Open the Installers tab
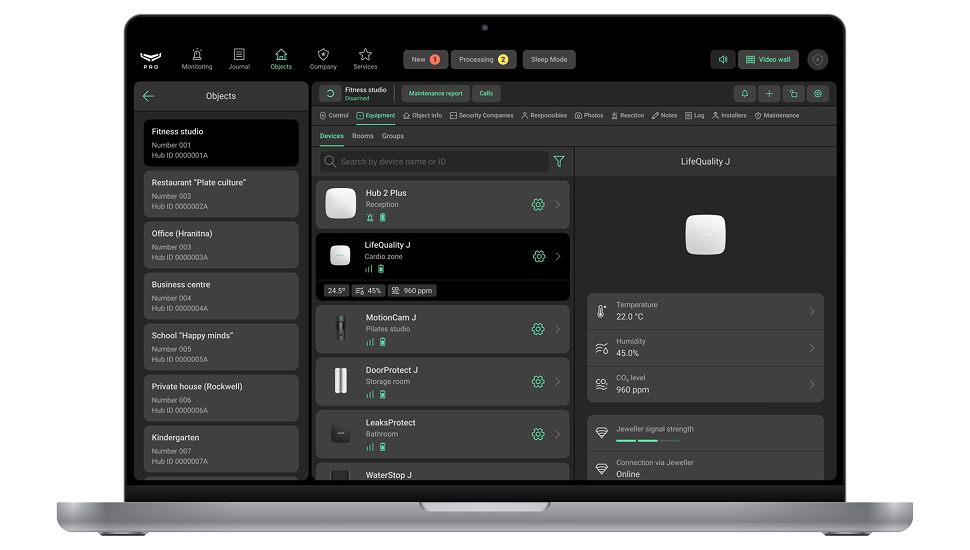This screenshot has height=550, width=970. tap(729, 116)
